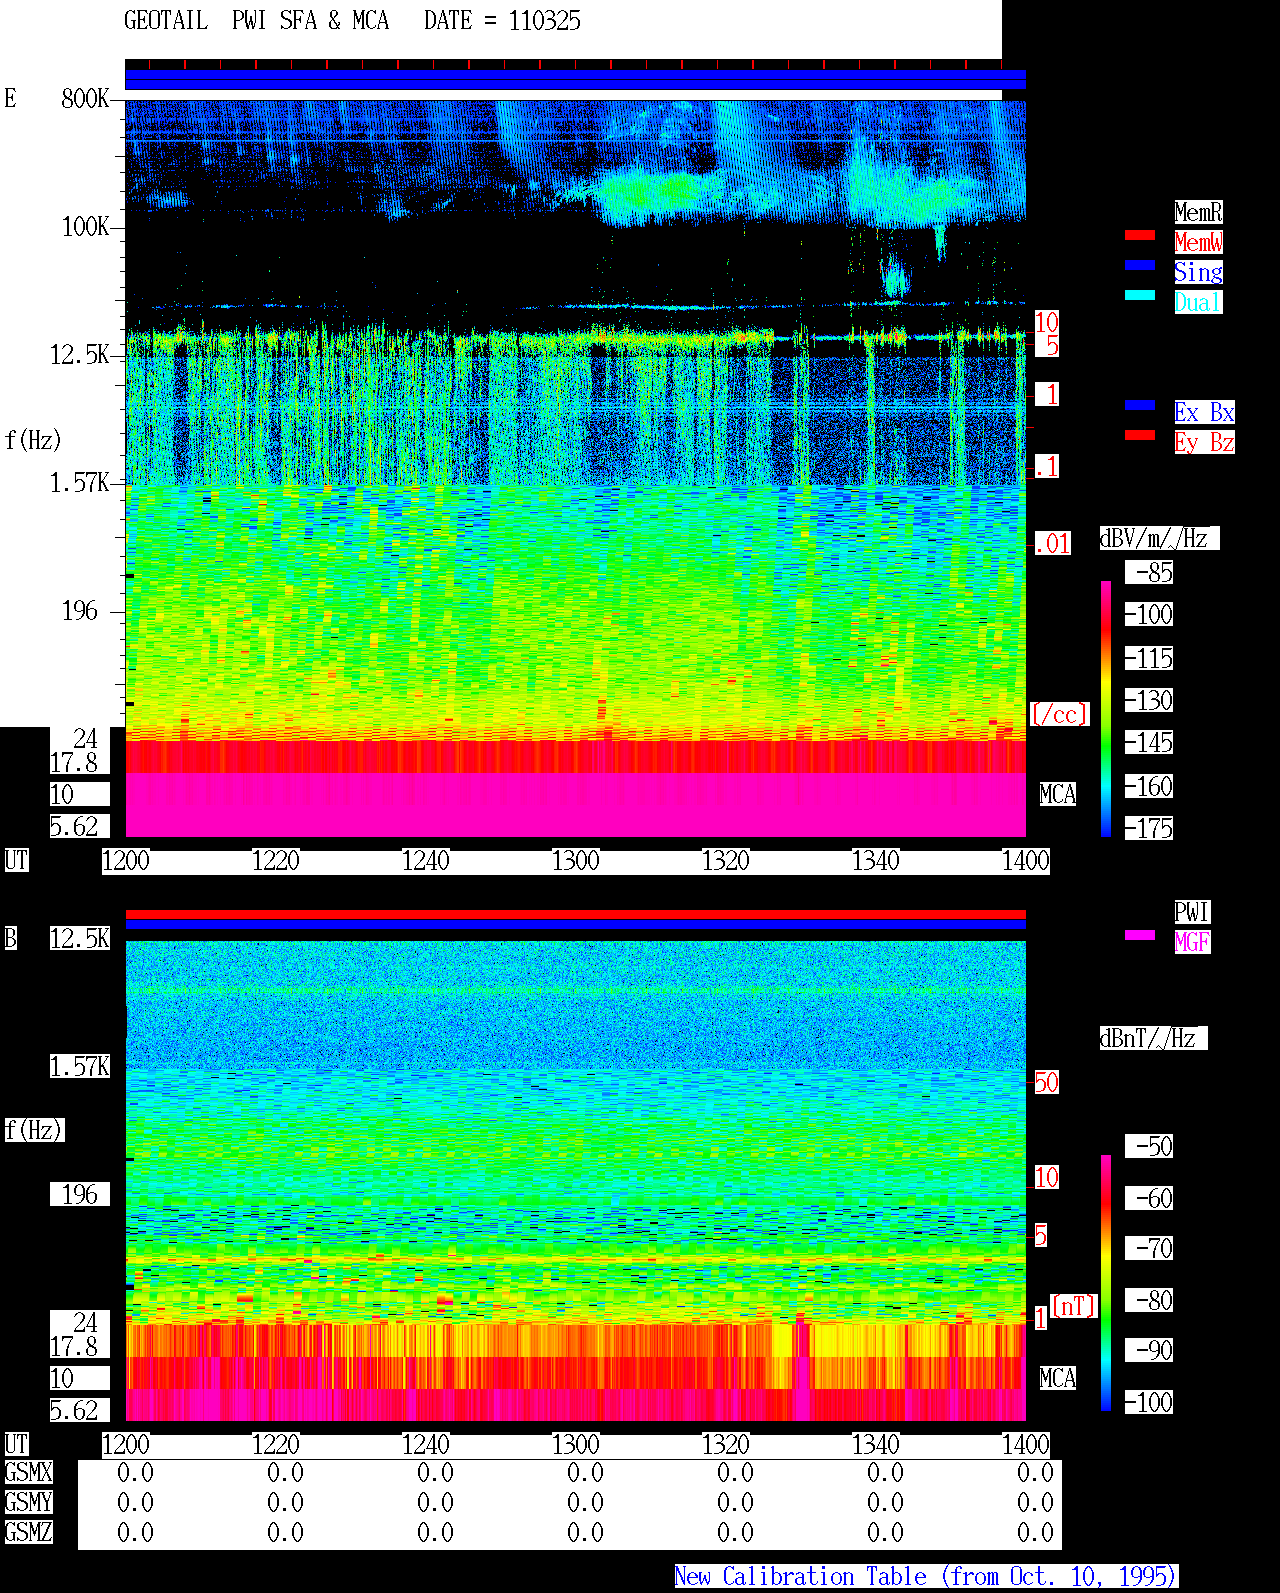The image size is (1280, 1593).
Task: Click the B panel 196 frequency label
Action: (80, 1194)
